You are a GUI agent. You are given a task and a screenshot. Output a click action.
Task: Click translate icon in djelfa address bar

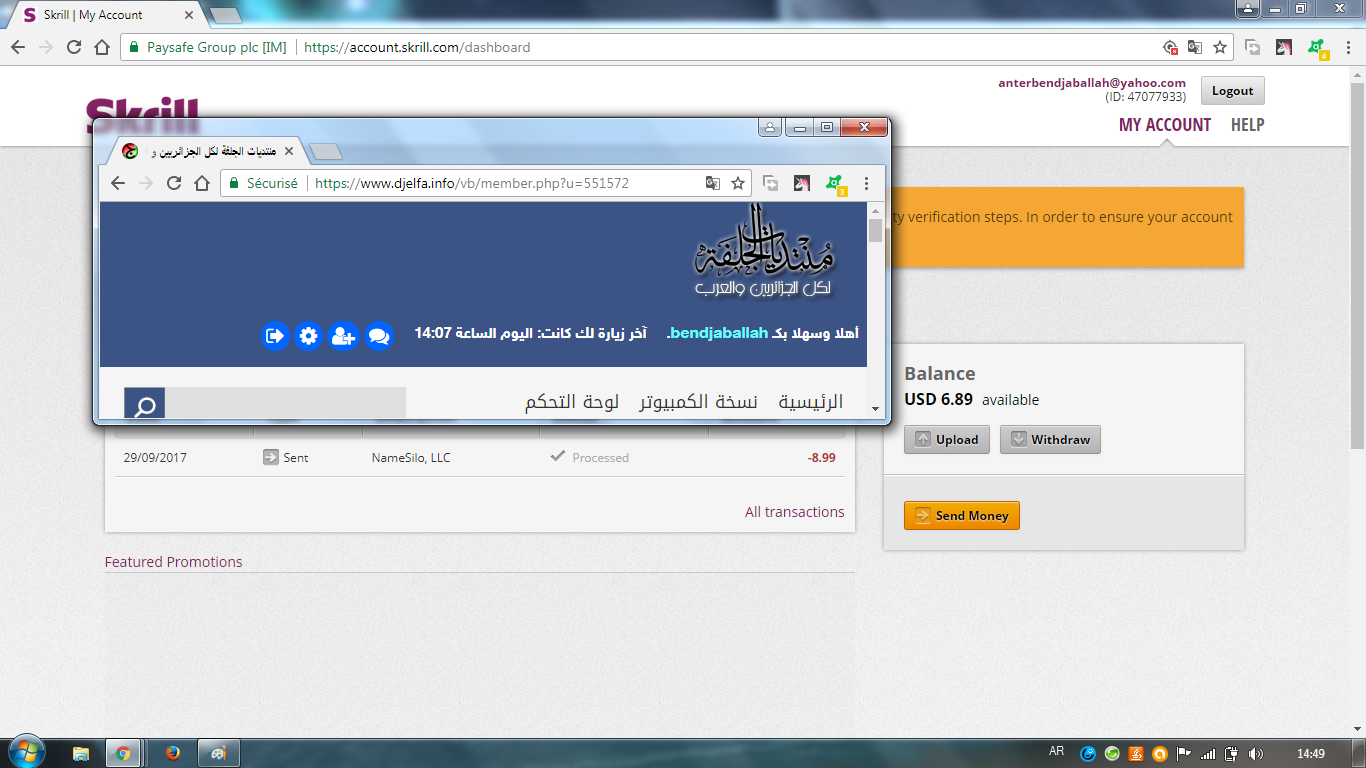click(x=713, y=183)
